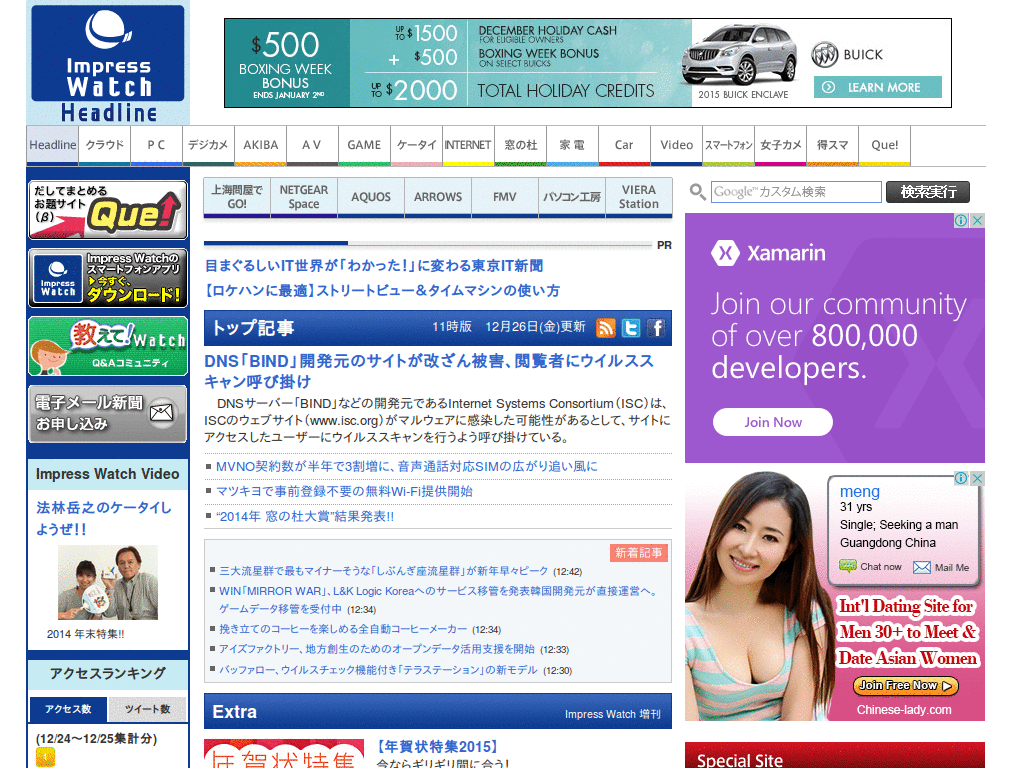Click Join Free Now button in dating ad
This screenshot has height=768, width=1024.
tap(906, 685)
